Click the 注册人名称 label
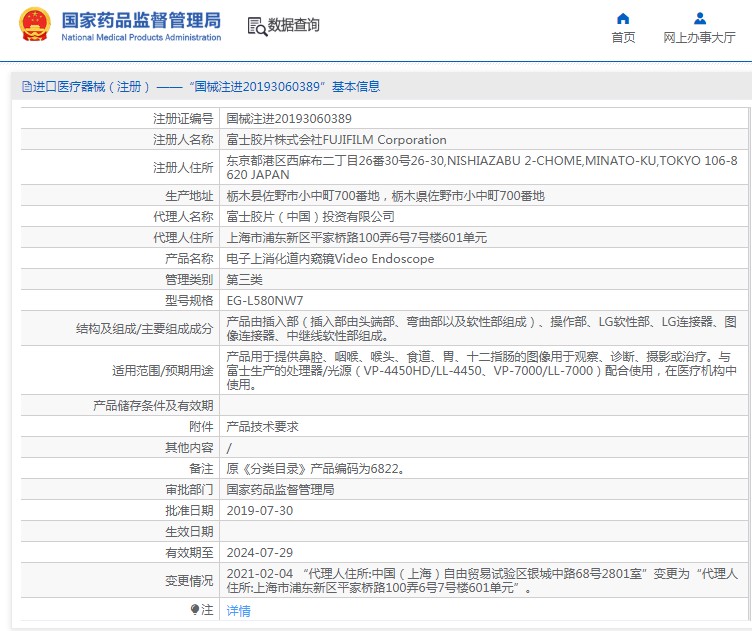This screenshot has height=631, width=752. click(183, 140)
